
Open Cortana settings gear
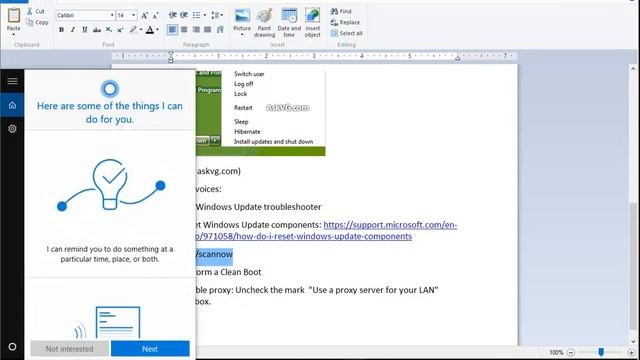coord(12,129)
